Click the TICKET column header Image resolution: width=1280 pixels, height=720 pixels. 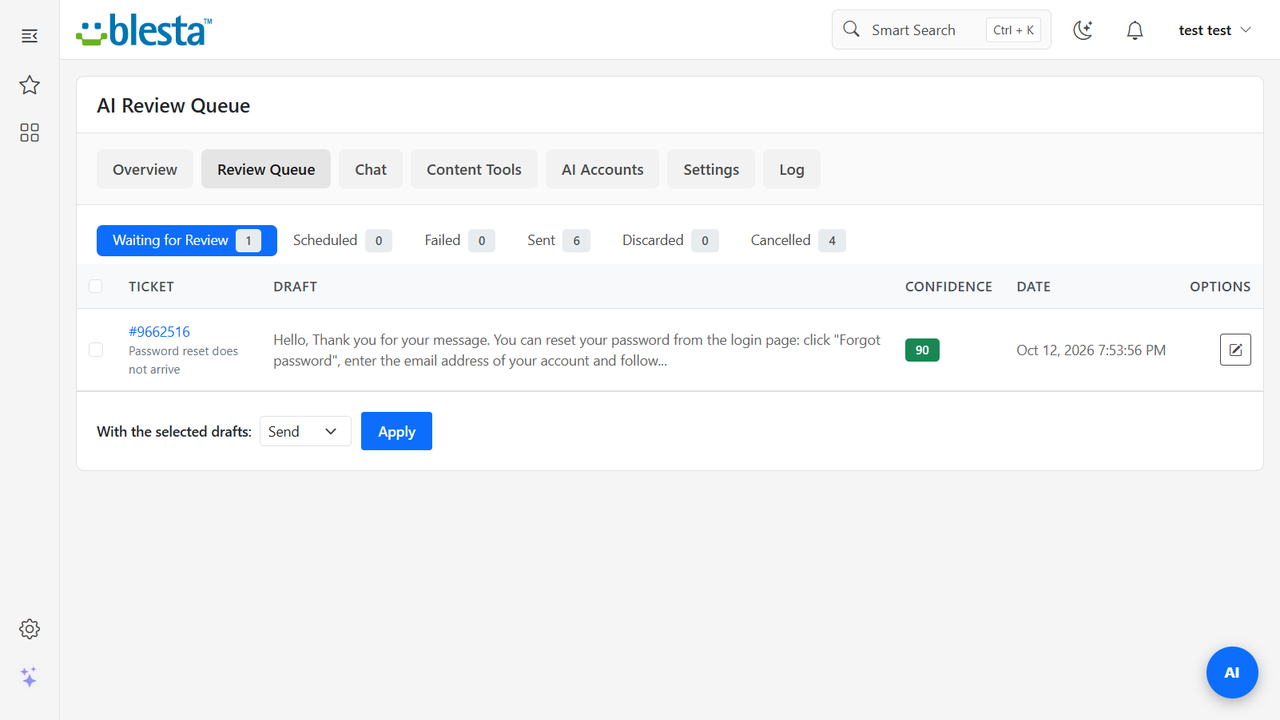click(151, 286)
